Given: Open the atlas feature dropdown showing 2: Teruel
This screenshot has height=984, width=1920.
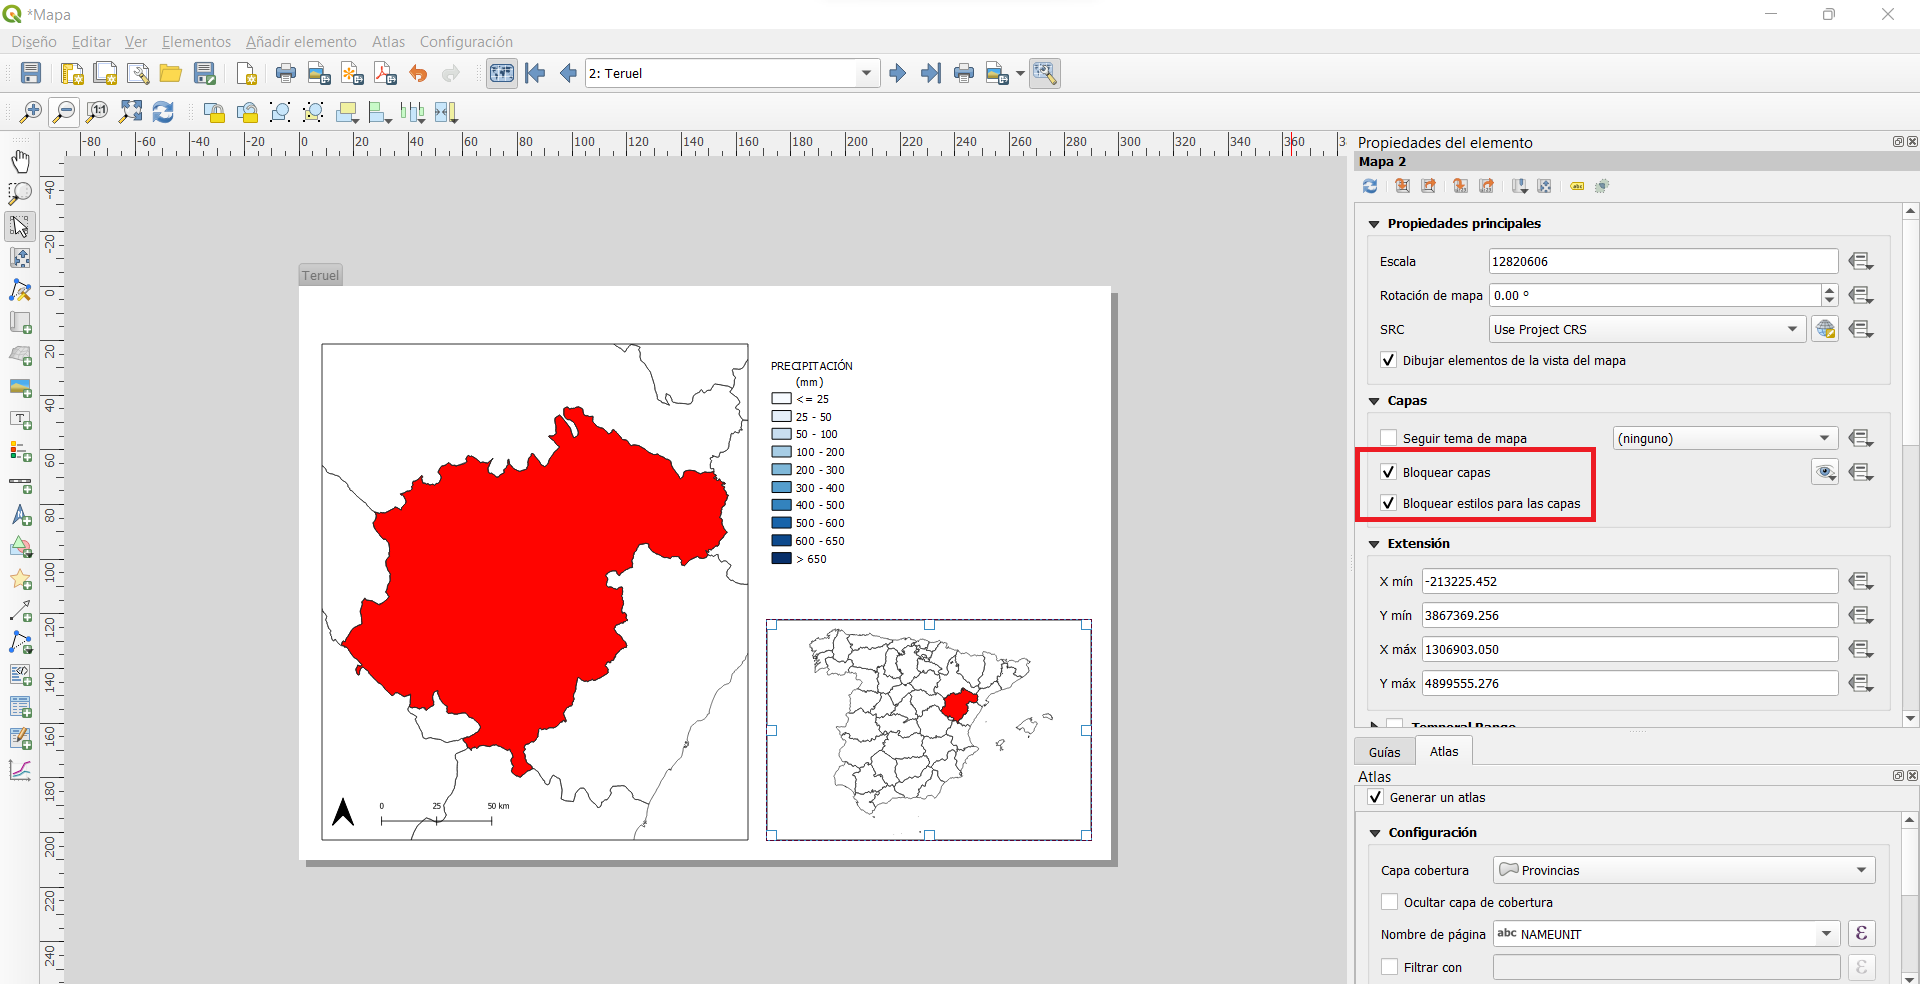Looking at the screenshot, I should pos(865,73).
